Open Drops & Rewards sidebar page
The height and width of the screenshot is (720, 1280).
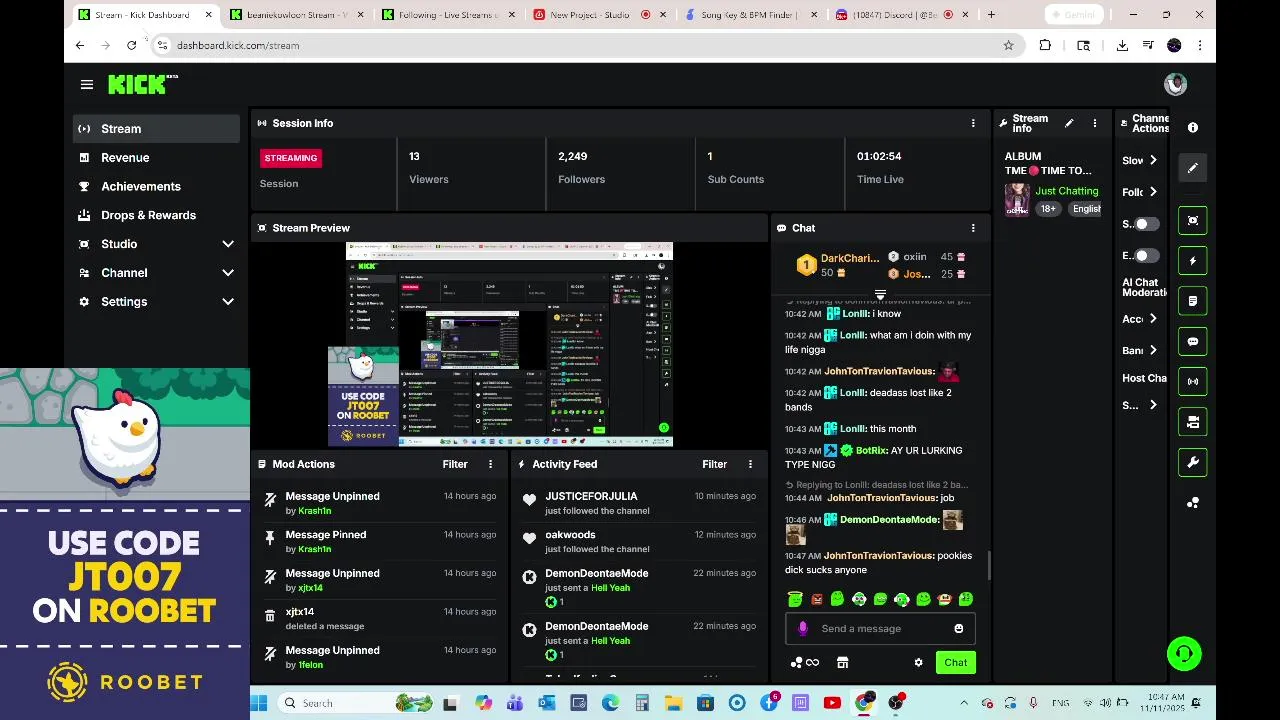point(156,215)
